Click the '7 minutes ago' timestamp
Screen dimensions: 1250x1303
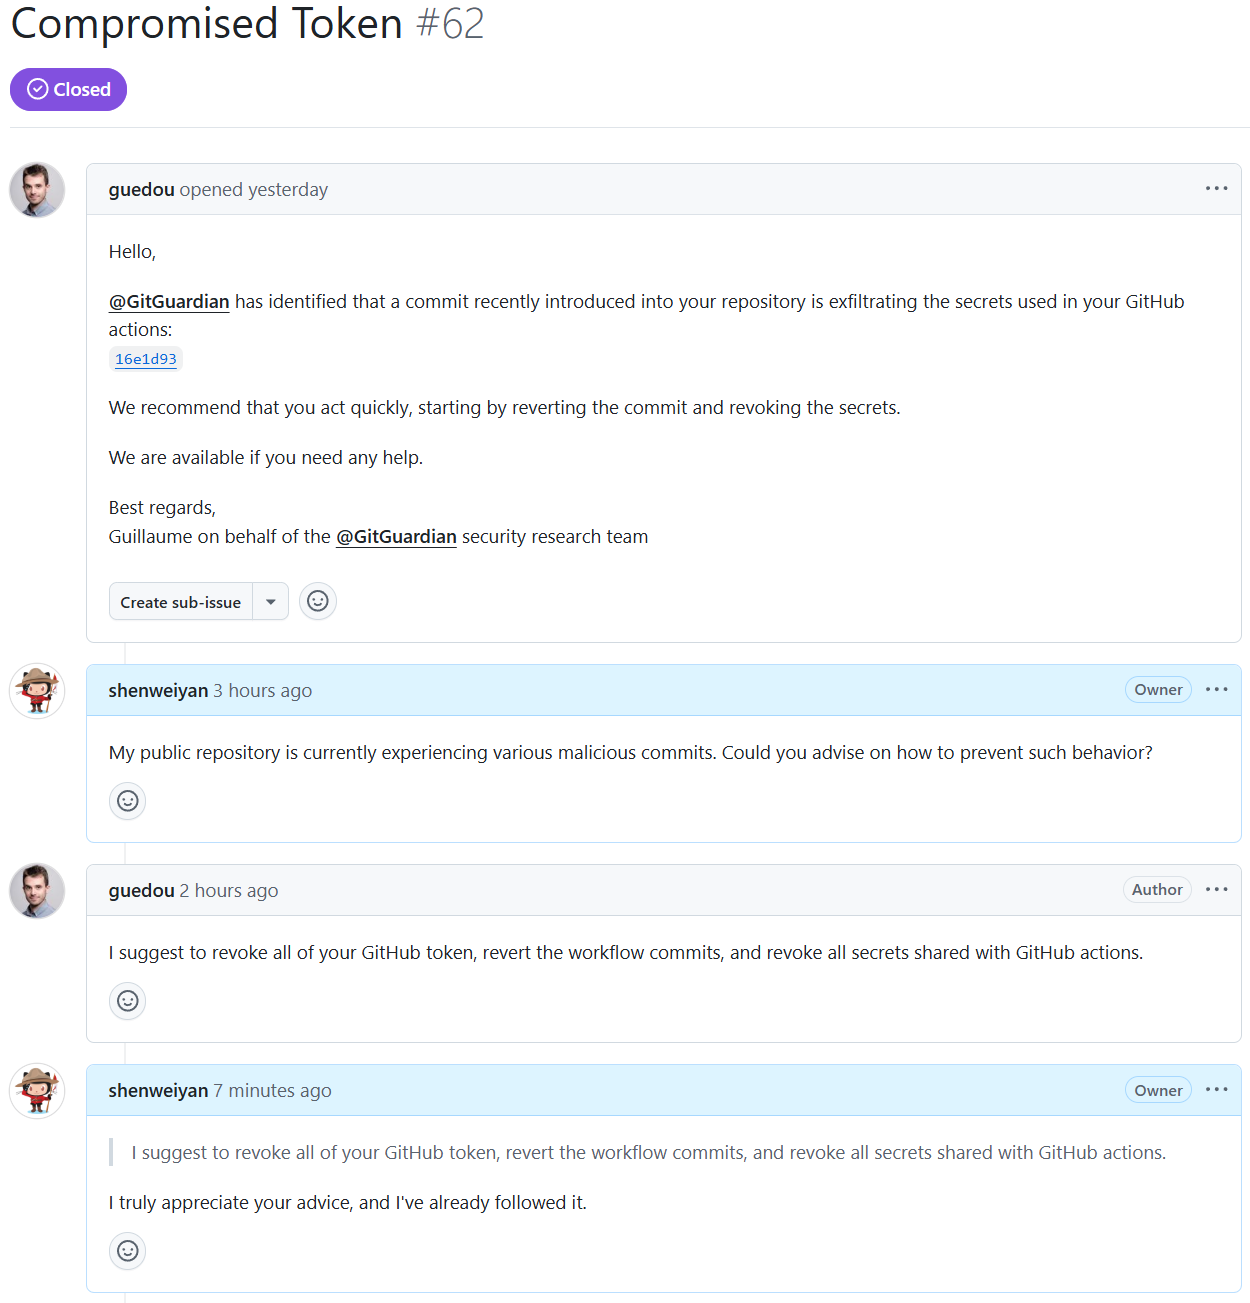(x=272, y=1091)
